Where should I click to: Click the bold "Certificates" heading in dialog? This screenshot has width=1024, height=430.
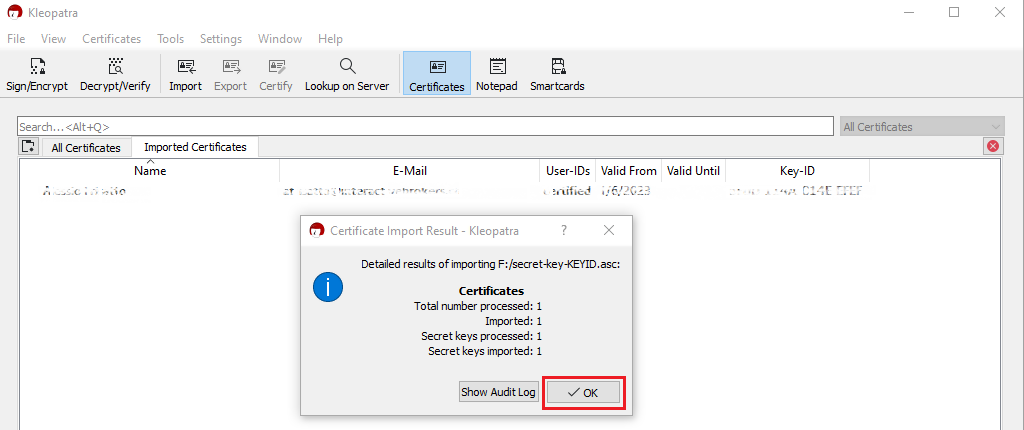tap(491, 291)
